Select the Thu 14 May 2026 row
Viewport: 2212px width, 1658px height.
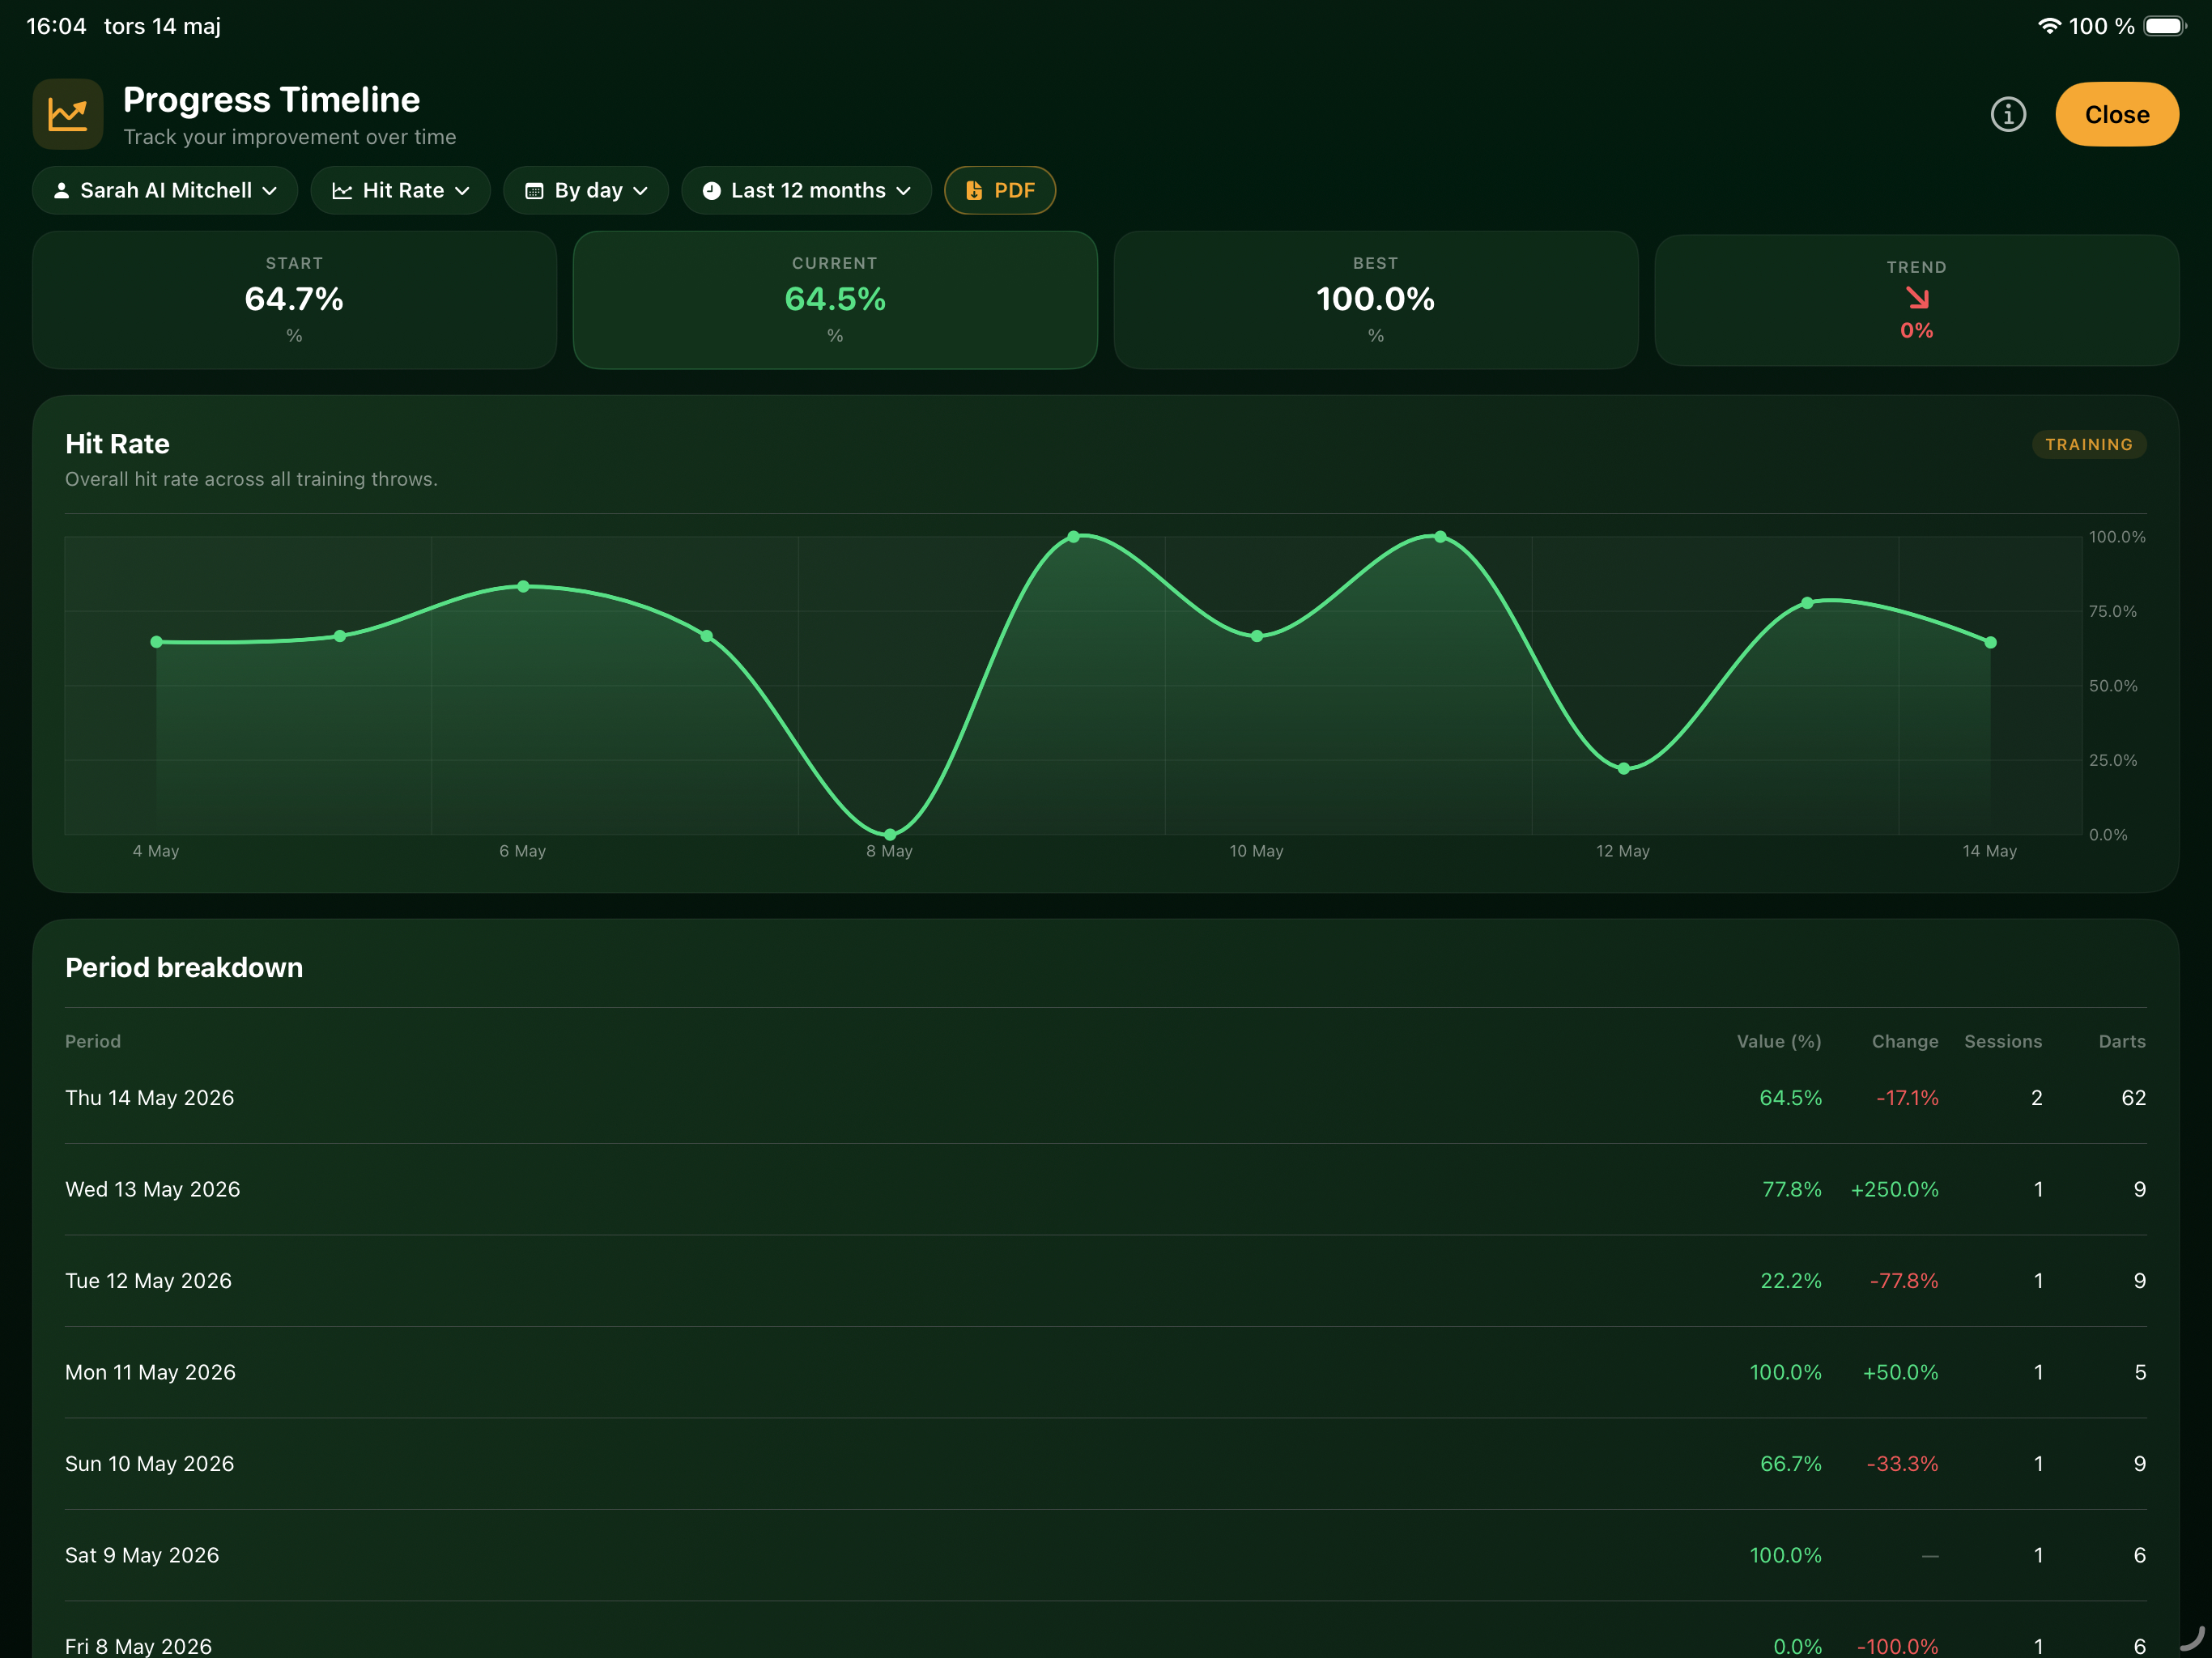tap(1106, 1098)
